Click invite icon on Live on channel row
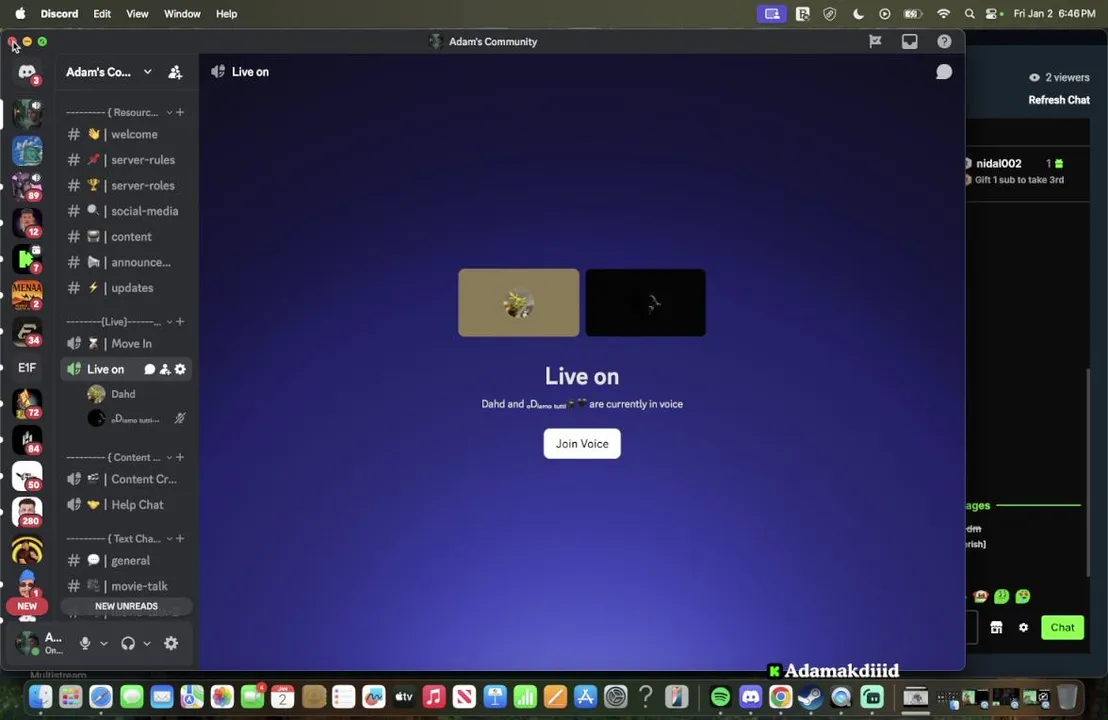 165,369
